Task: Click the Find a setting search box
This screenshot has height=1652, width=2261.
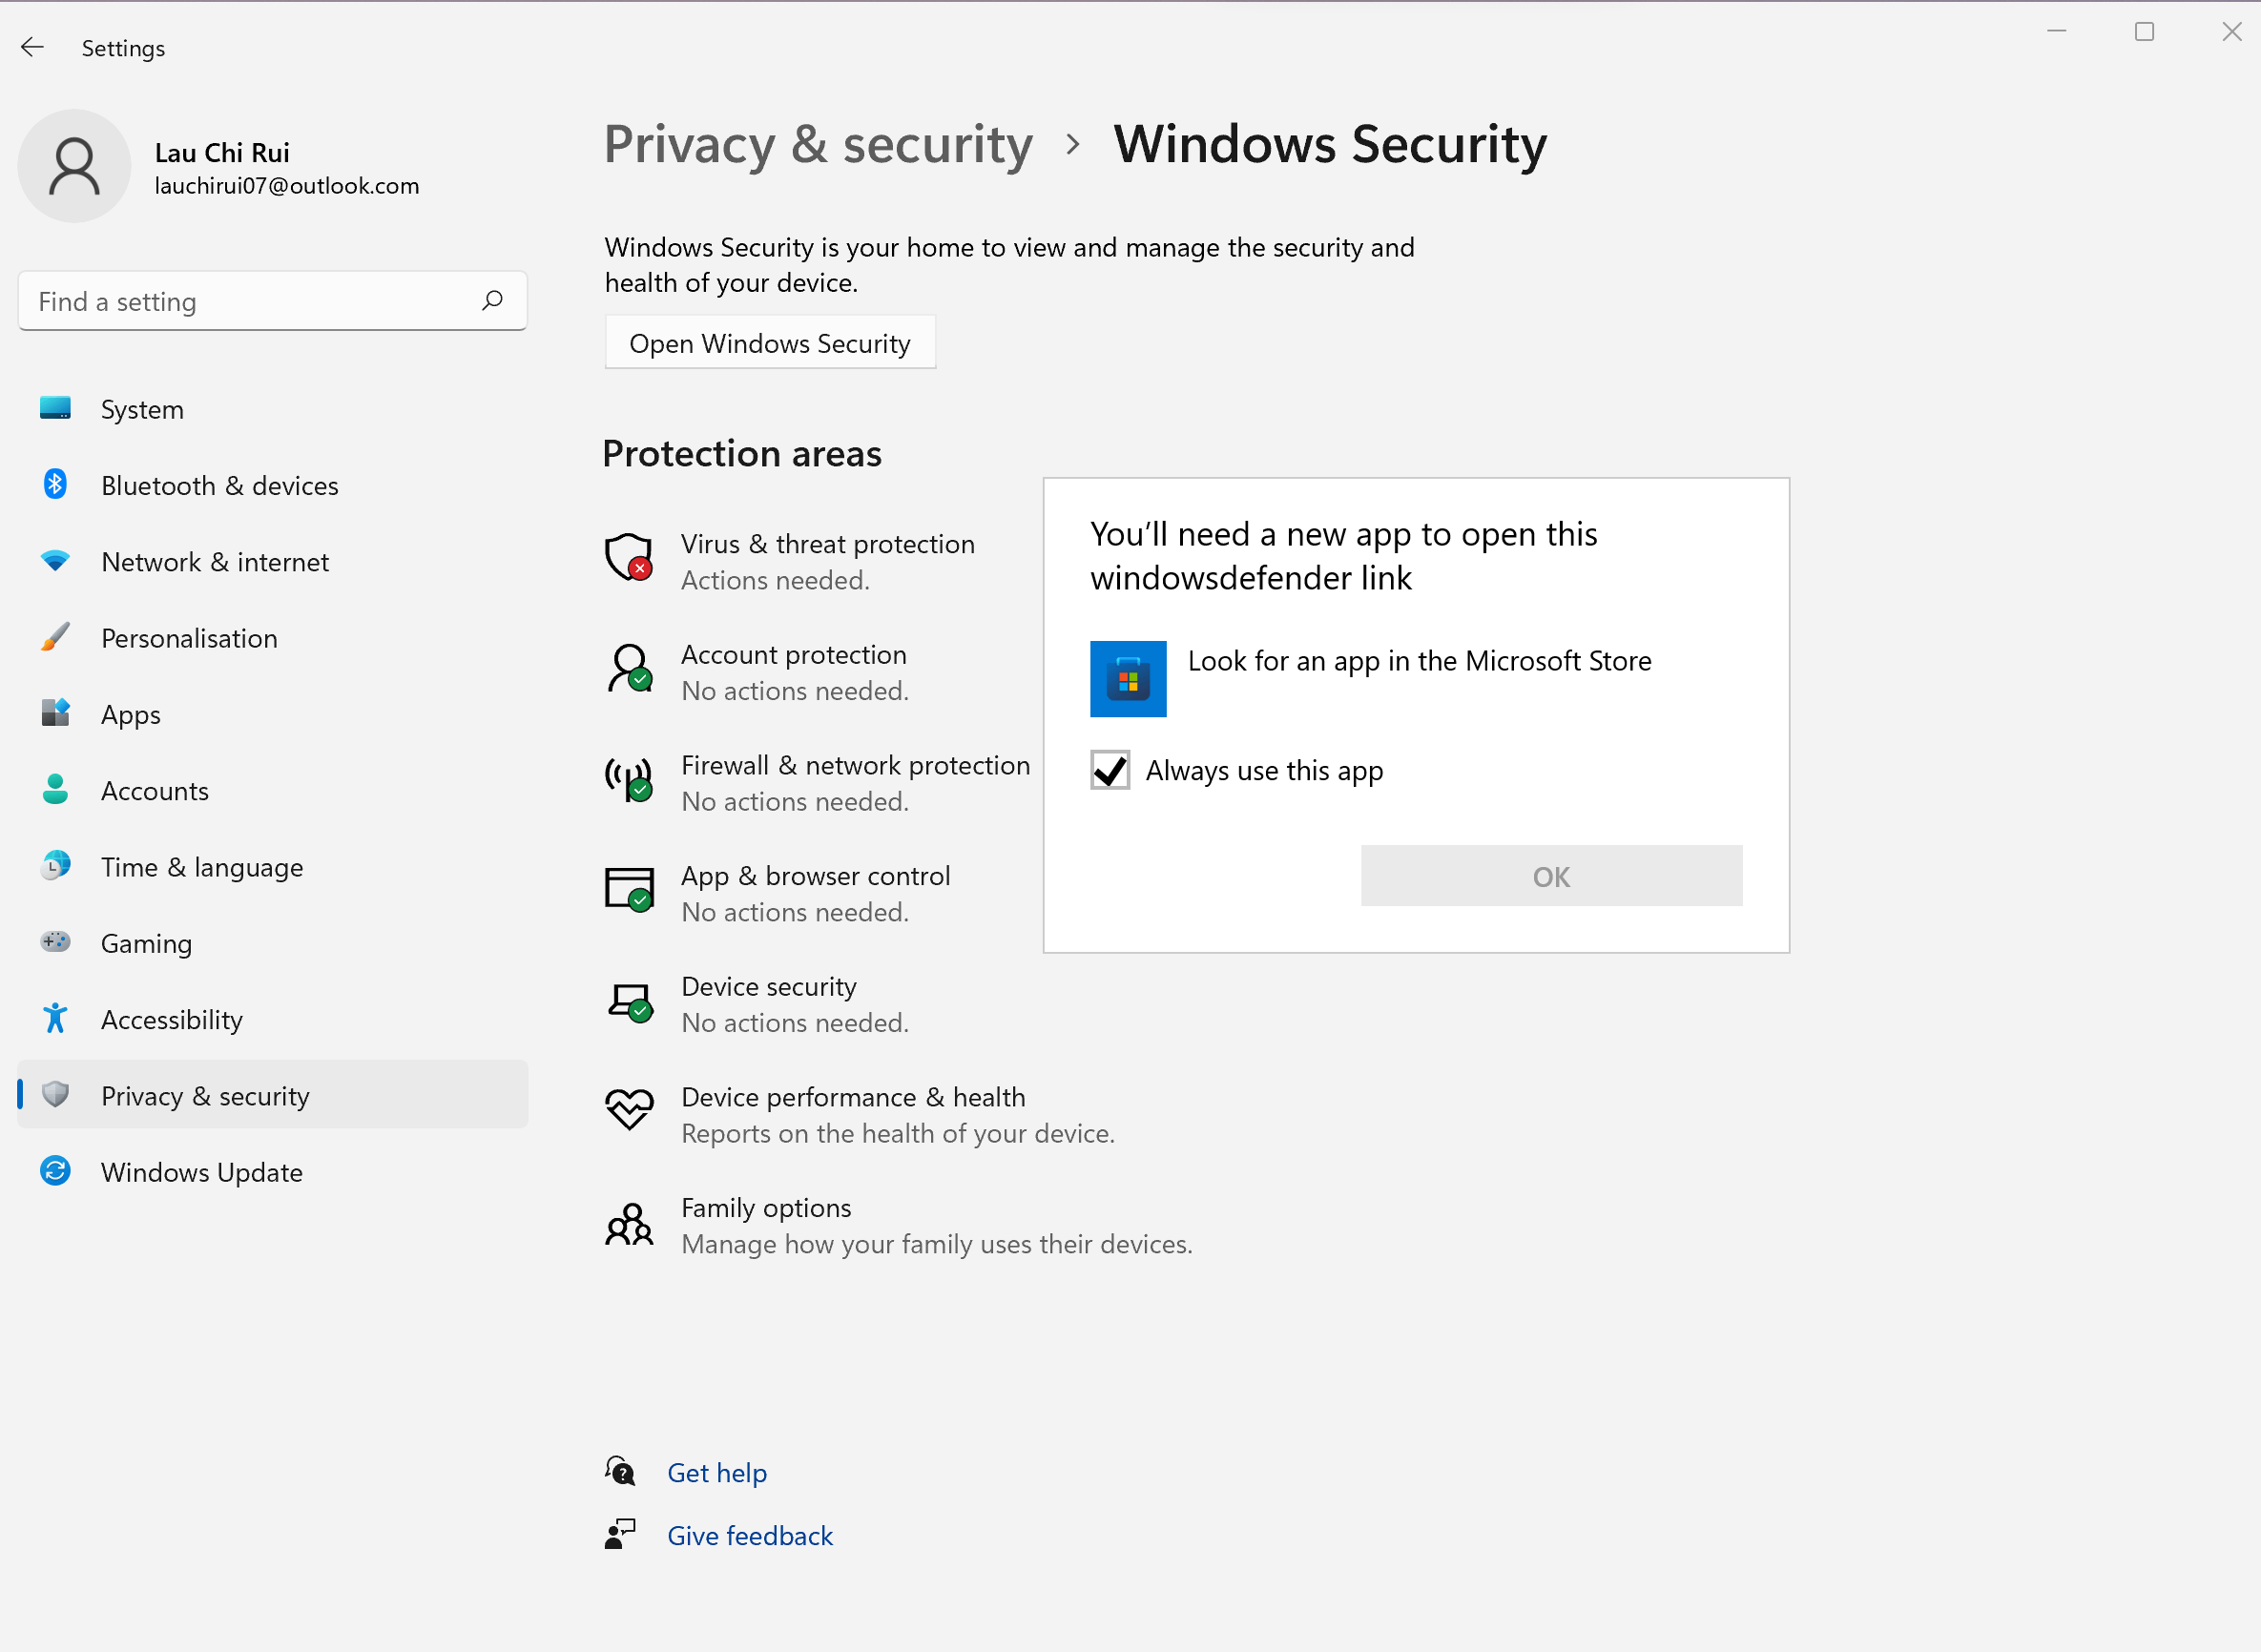Action: [x=272, y=301]
